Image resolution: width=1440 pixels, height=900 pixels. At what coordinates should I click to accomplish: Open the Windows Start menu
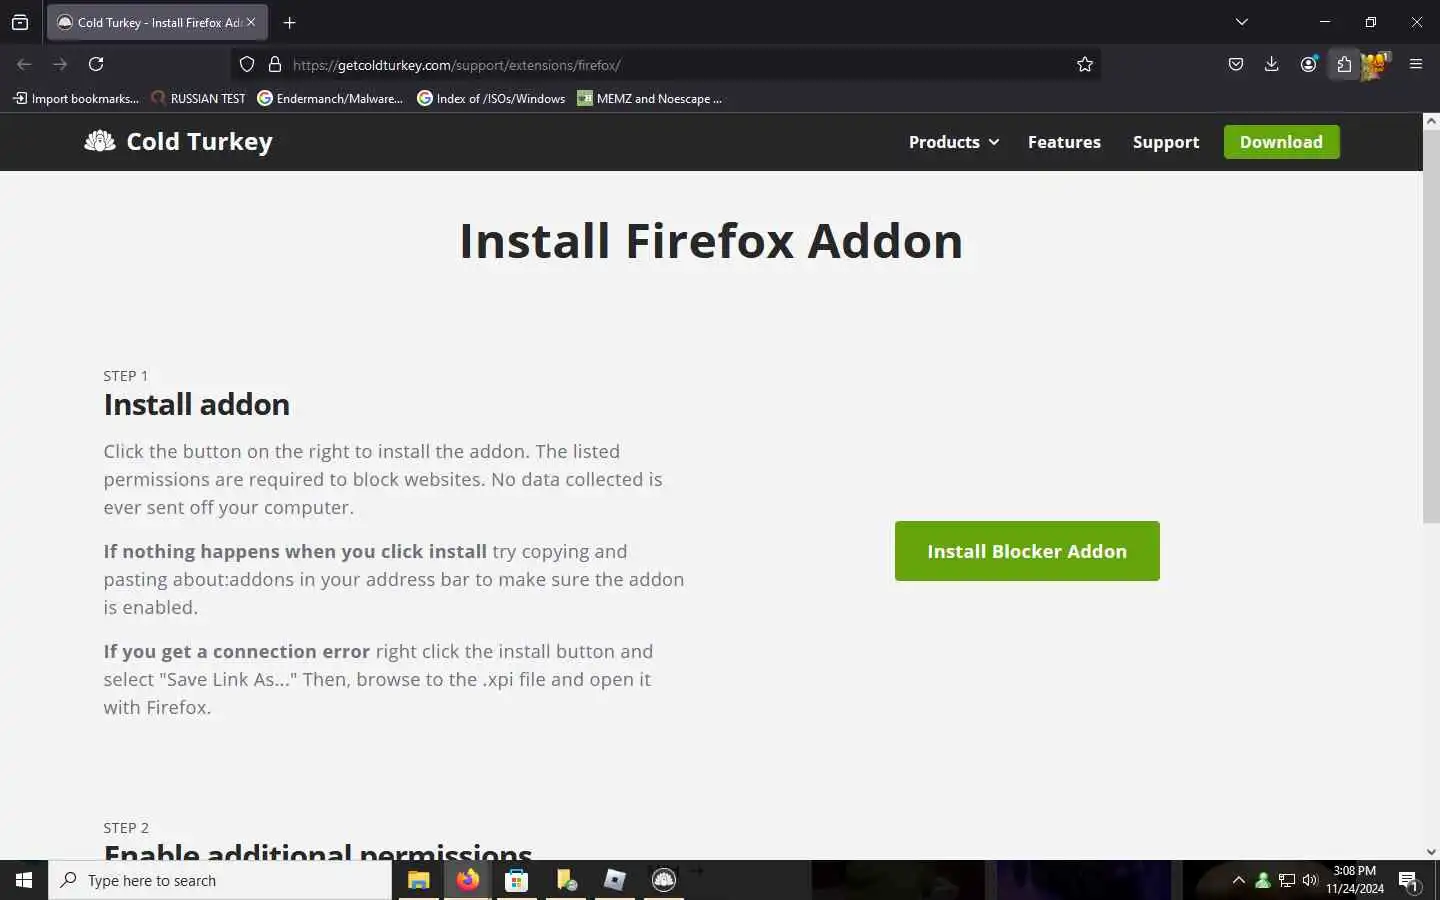coord(24,880)
